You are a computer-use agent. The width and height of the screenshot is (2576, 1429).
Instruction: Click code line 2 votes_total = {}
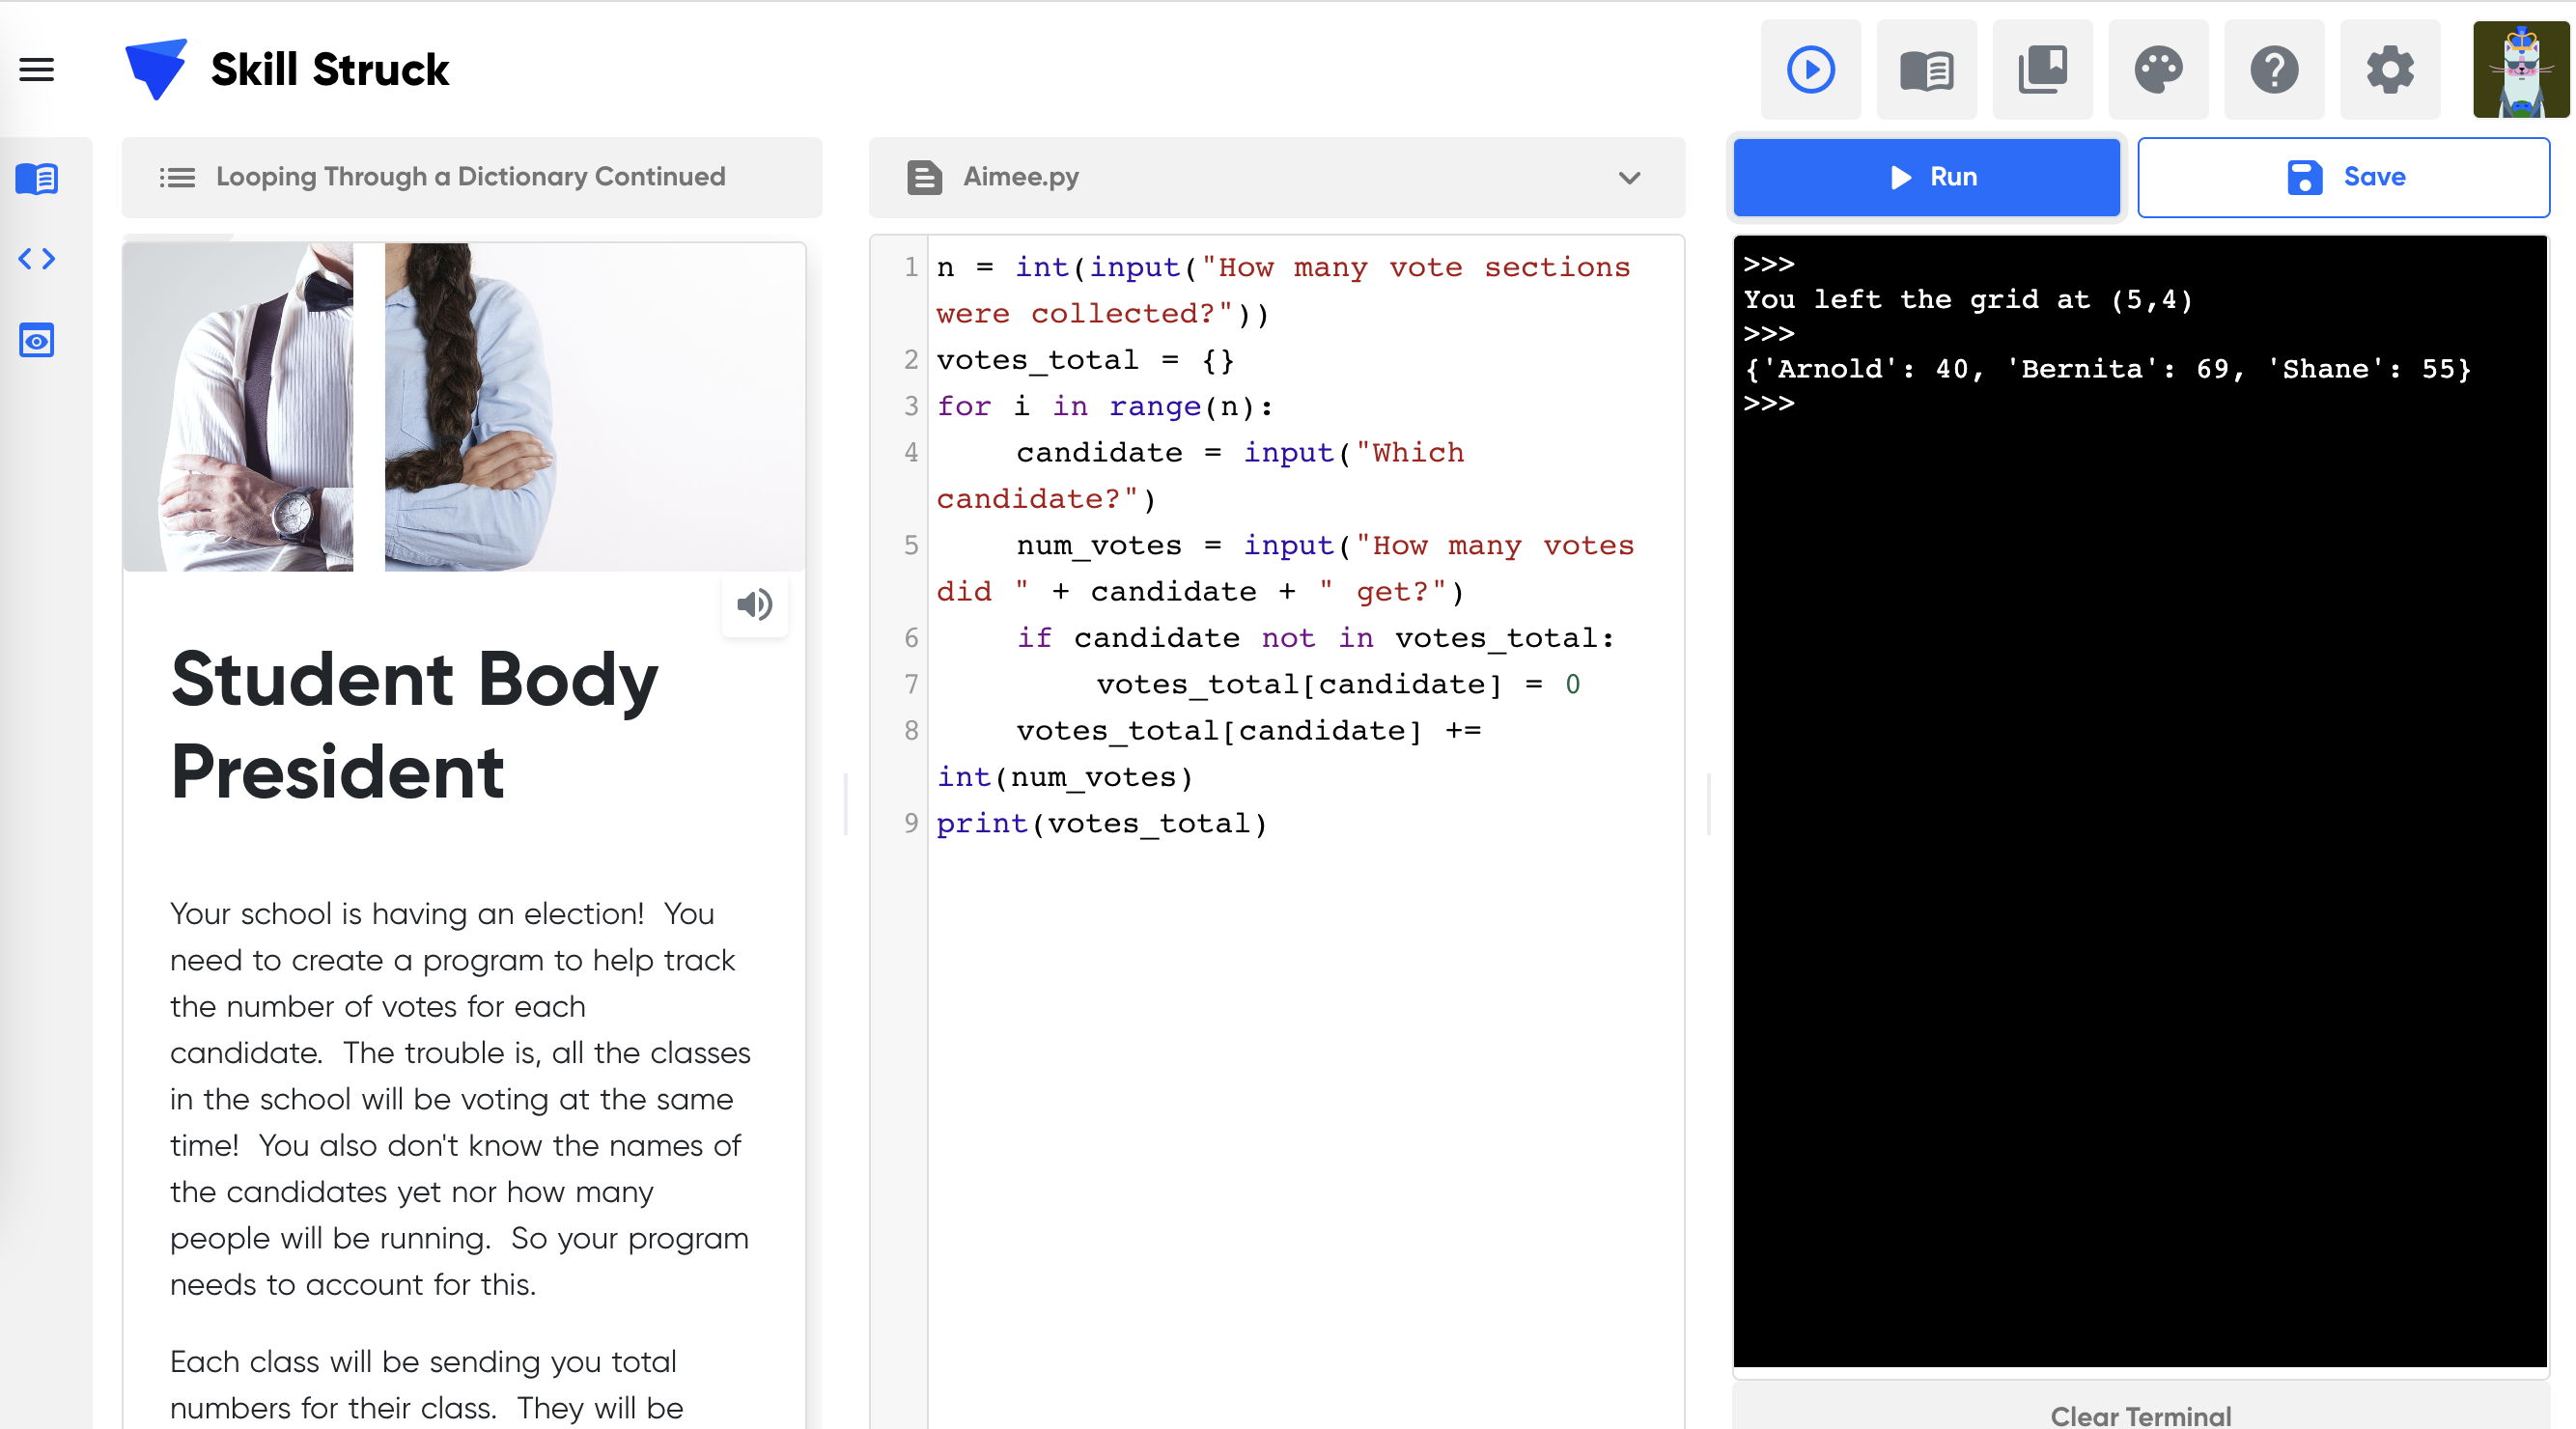(1085, 360)
